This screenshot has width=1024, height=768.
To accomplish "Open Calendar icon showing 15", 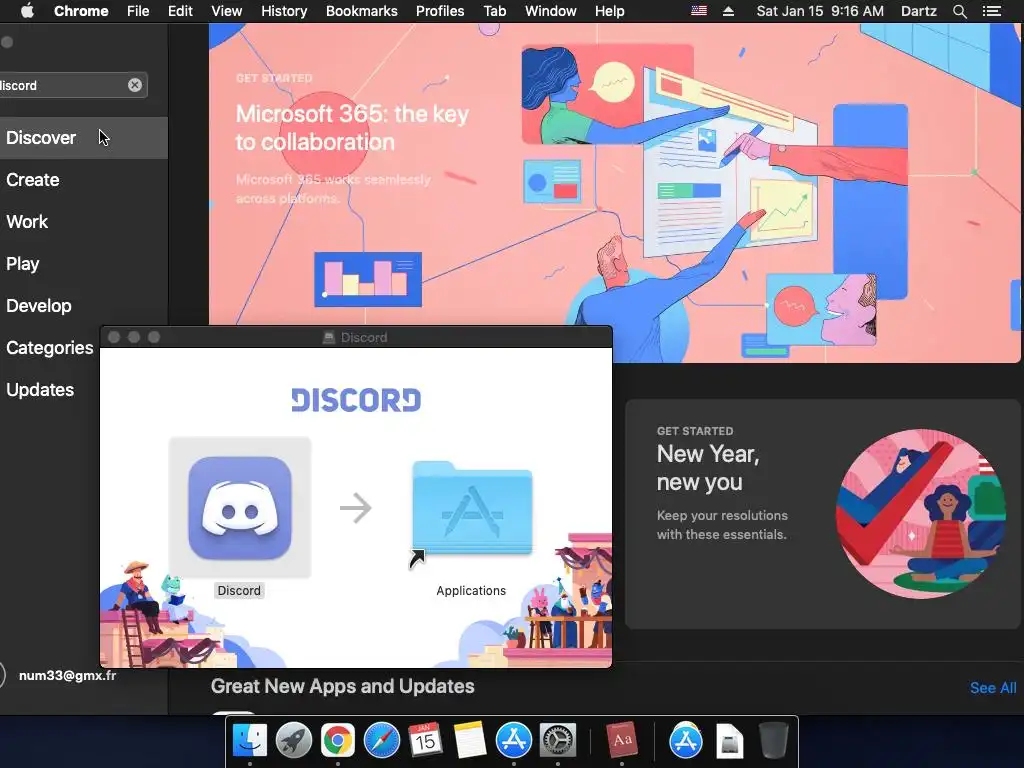I will (x=426, y=741).
